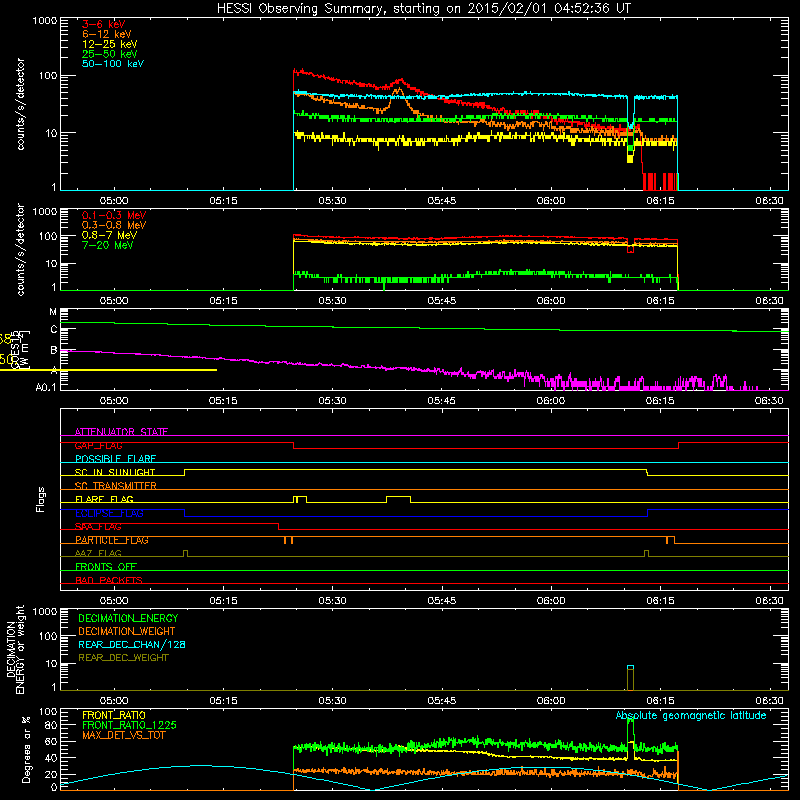Select the MAX_DET_VS_TOT legend label
Screen dimensions: 800x800
[x=124, y=735]
